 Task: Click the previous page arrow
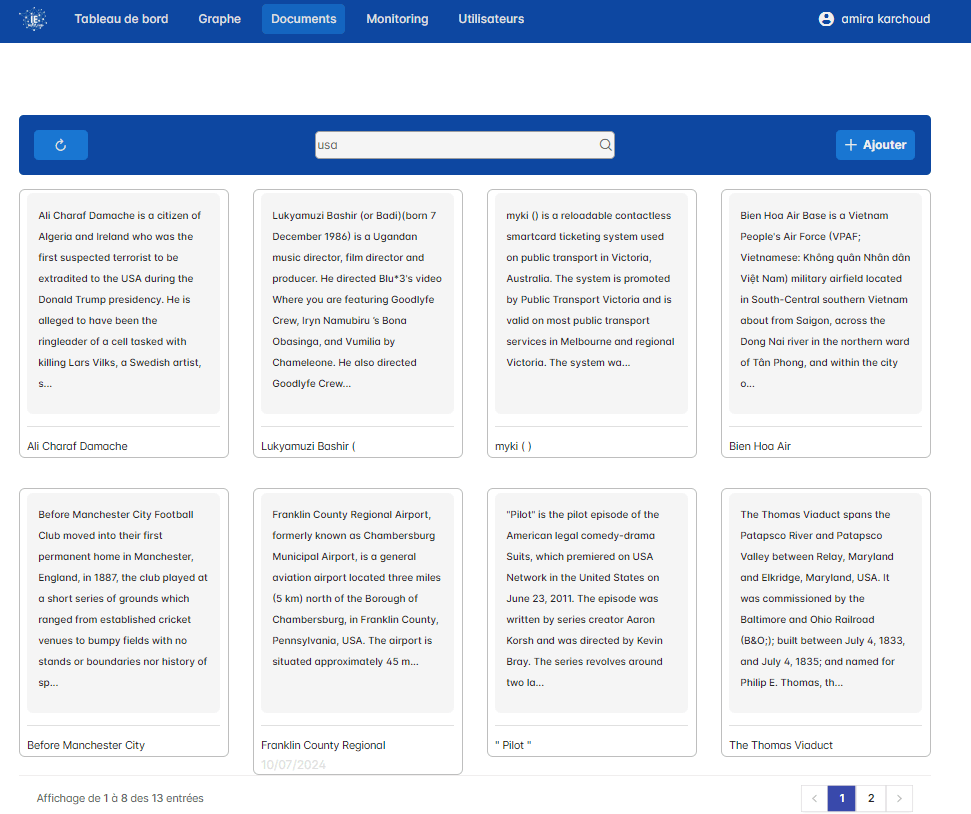813,798
